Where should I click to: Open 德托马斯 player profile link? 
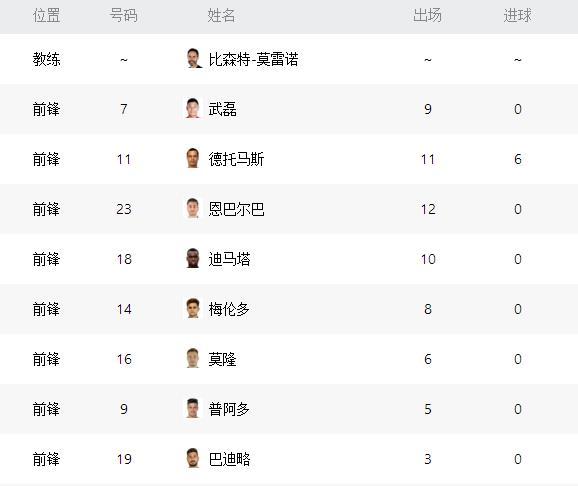coord(236,159)
